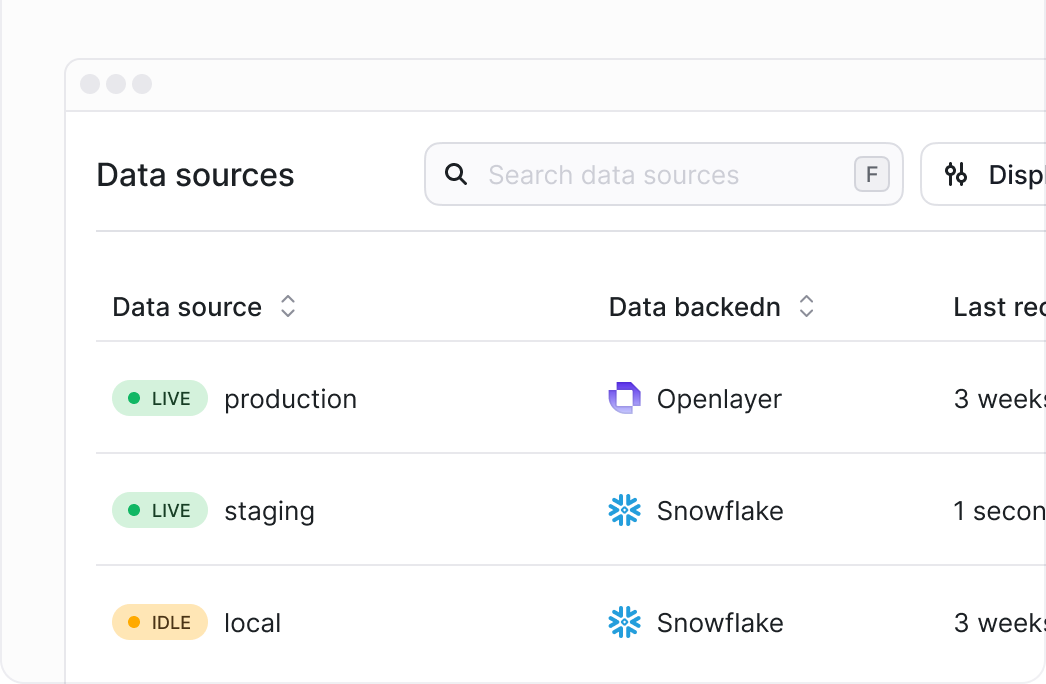The height and width of the screenshot is (684, 1046).
Task: Click the Openlayer backend text
Action: (719, 399)
